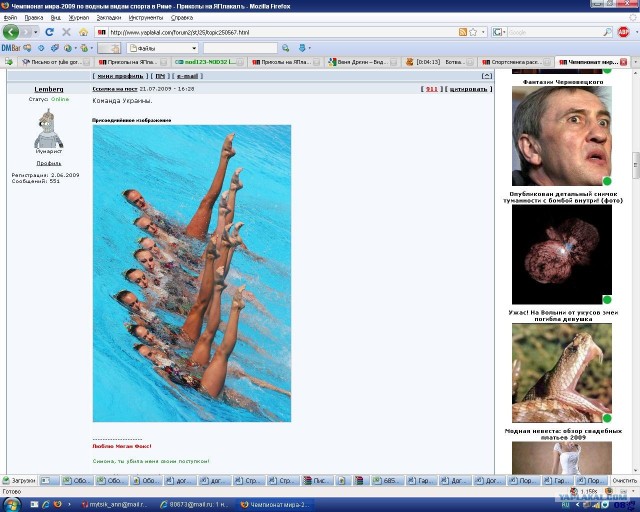Click the Stop loading X icon
The height and width of the screenshot is (512, 640).
[x=66, y=32]
